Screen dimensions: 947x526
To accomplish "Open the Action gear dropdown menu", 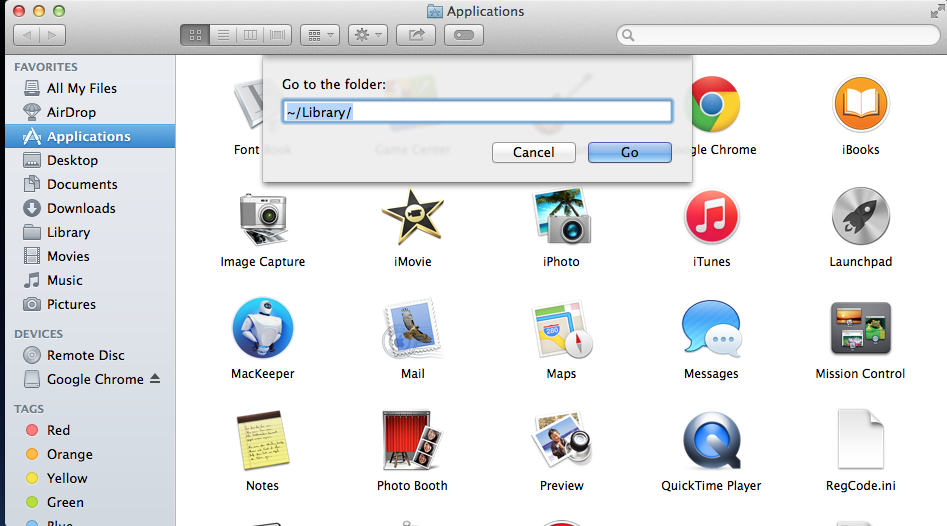I will (x=367, y=35).
